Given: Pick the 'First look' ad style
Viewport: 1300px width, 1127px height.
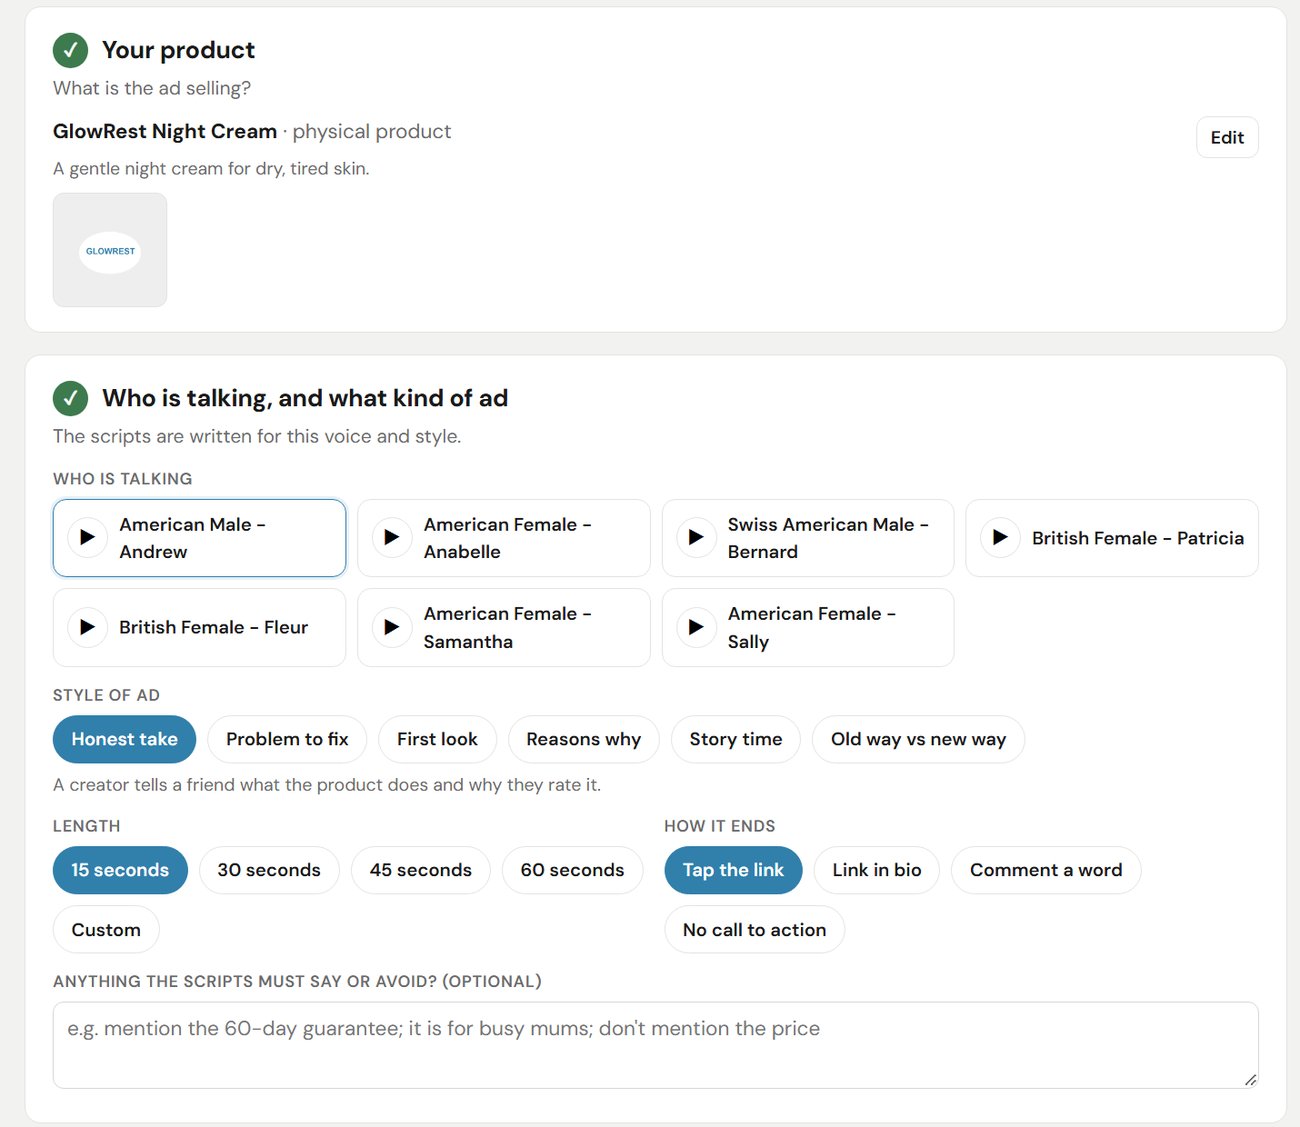Looking at the screenshot, I should coord(437,739).
